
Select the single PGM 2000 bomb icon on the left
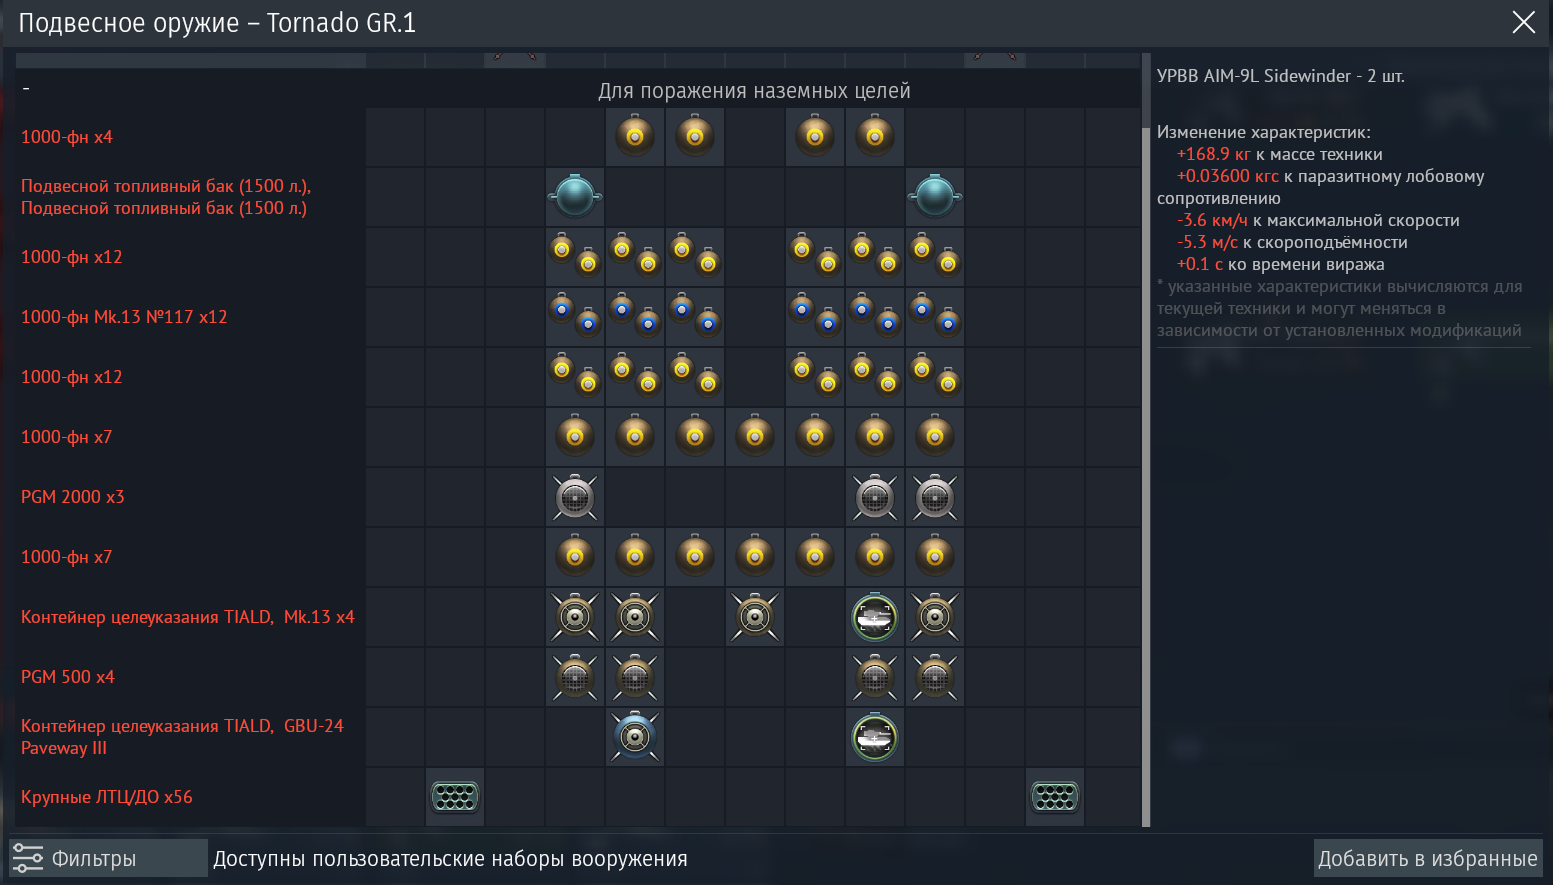(x=575, y=497)
